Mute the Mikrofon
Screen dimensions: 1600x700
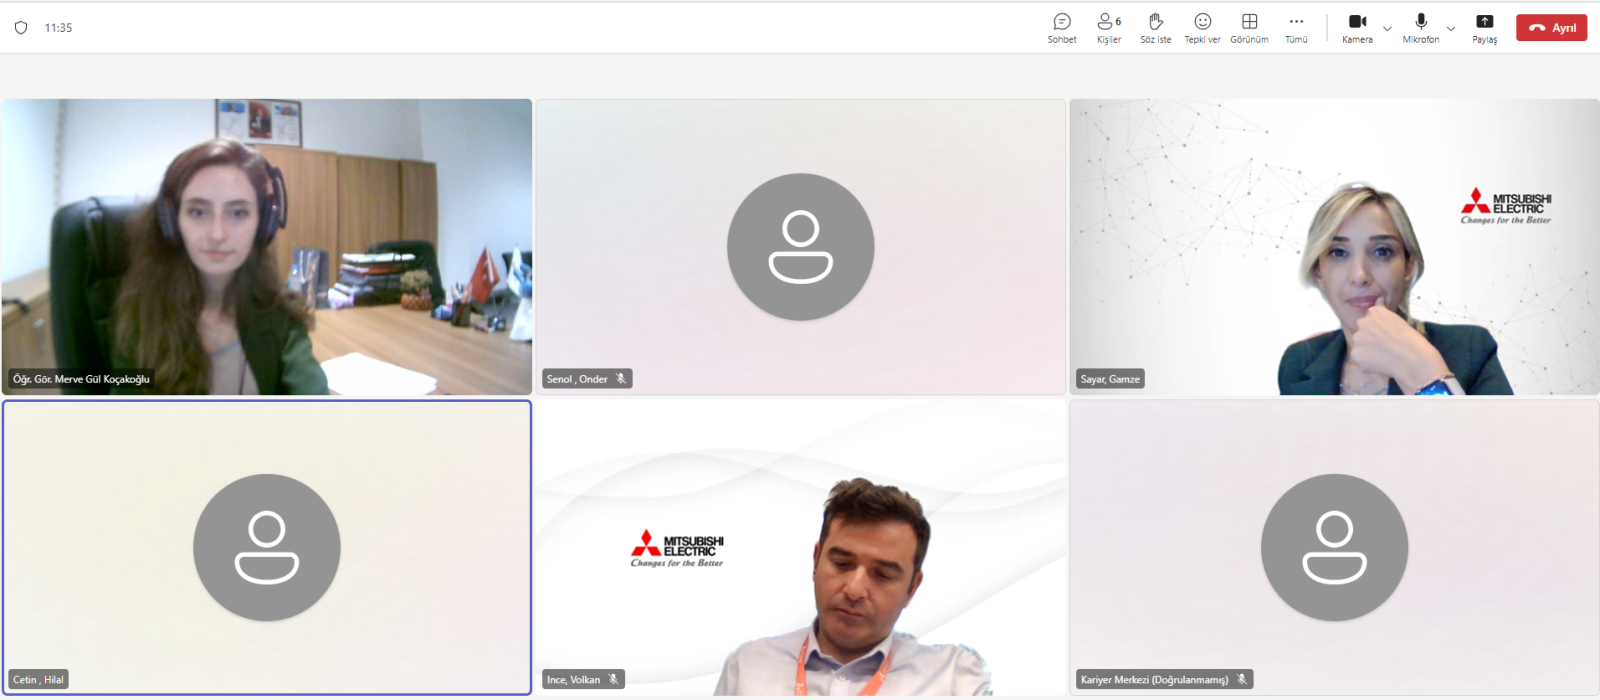point(1420,28)
